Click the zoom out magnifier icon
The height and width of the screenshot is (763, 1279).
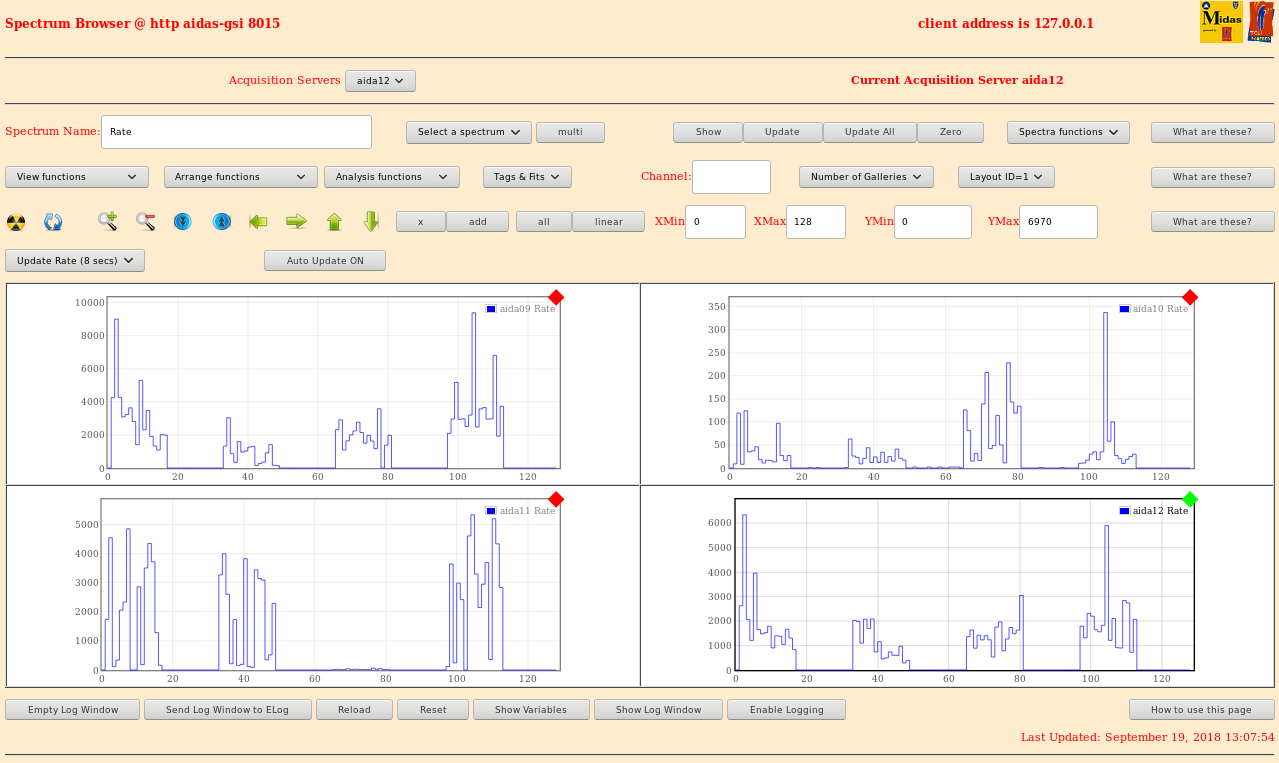[x=146, y=221]
